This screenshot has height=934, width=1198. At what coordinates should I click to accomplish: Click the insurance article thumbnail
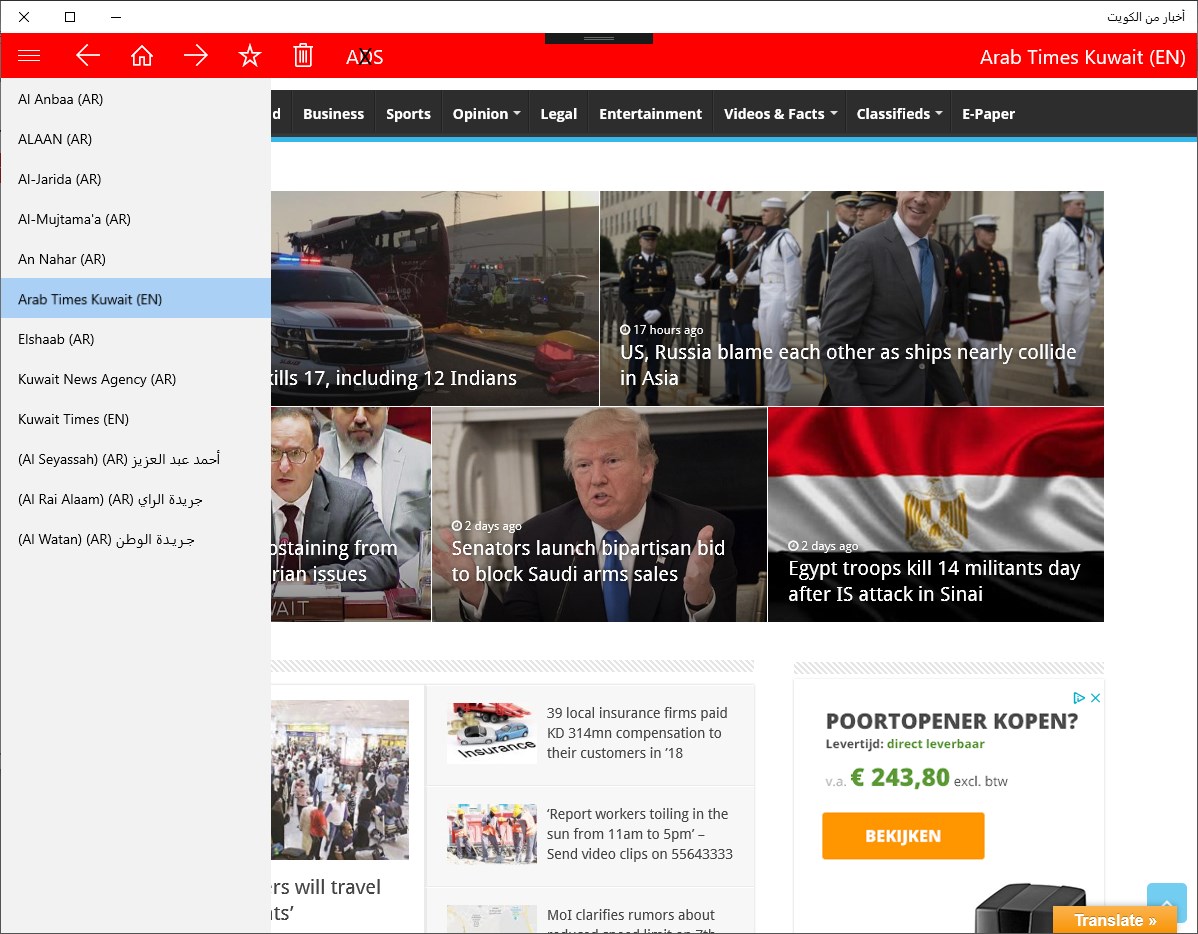(492, 733)
